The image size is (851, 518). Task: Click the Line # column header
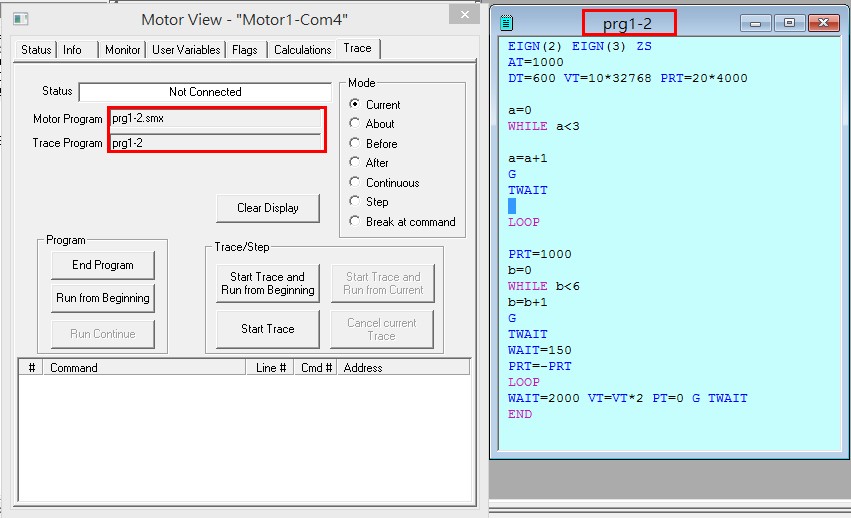coord(270,368)
